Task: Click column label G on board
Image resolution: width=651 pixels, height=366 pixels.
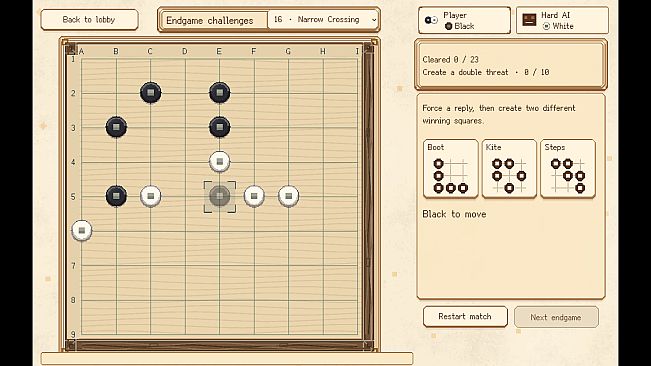Action: pyautogui.click(x=288, y=51)
